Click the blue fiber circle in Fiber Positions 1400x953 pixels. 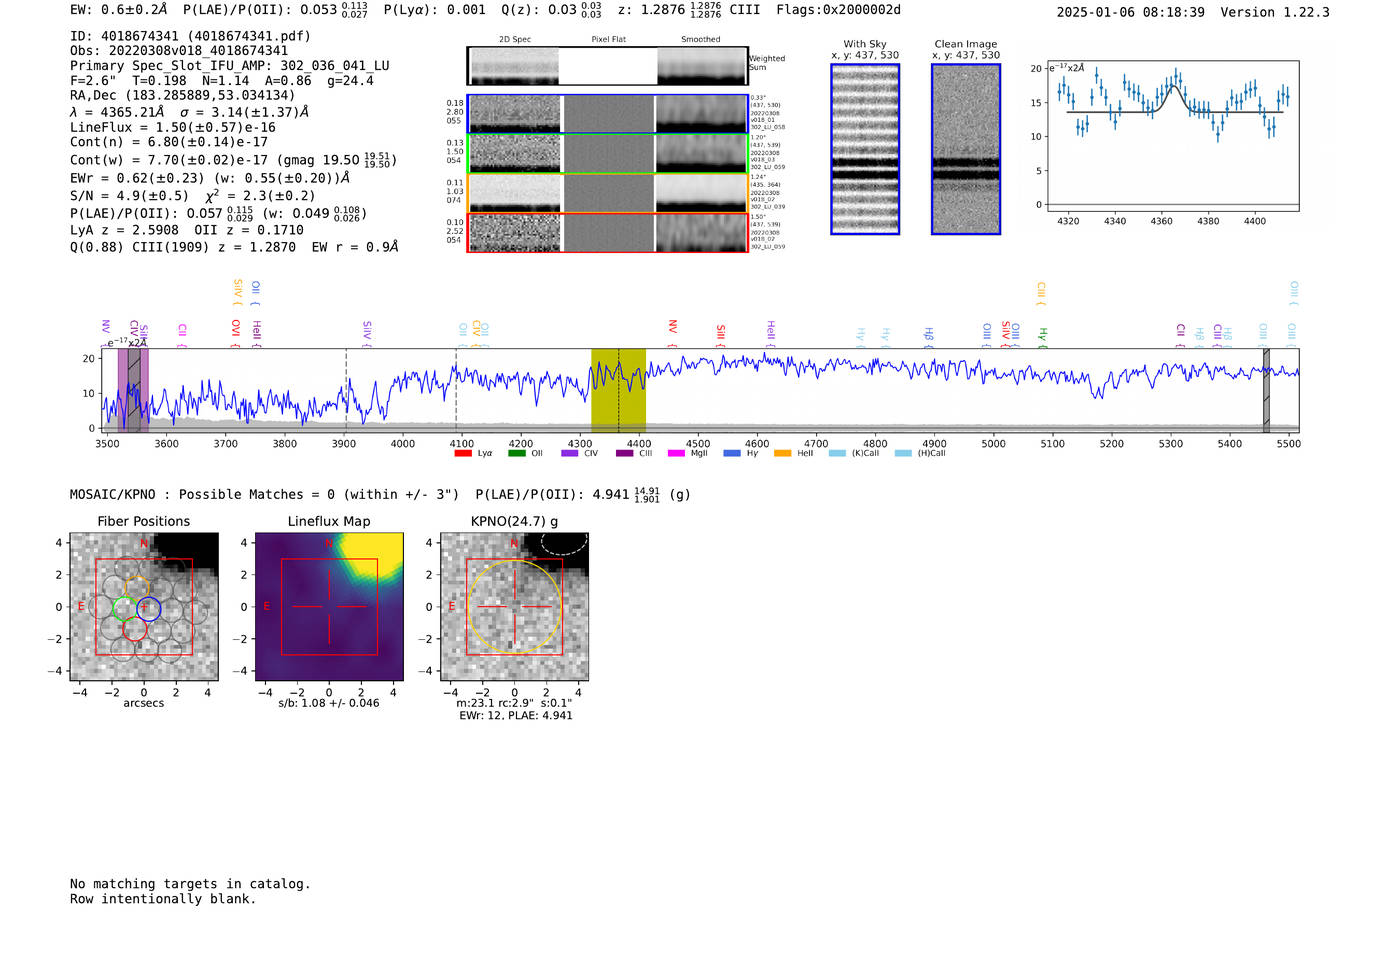[148, 608]
